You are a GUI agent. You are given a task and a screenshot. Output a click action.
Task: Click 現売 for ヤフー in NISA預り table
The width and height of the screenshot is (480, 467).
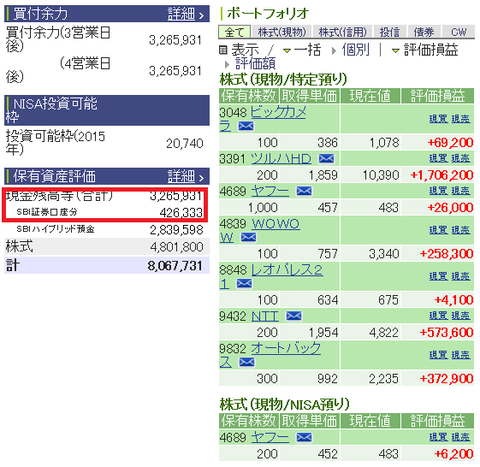point(461,437)
